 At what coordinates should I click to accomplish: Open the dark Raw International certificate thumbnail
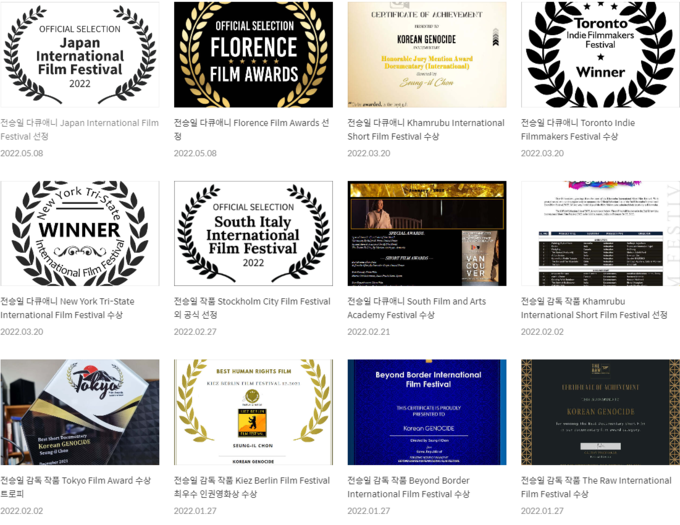pyautogui.click(x=600, y=412)
